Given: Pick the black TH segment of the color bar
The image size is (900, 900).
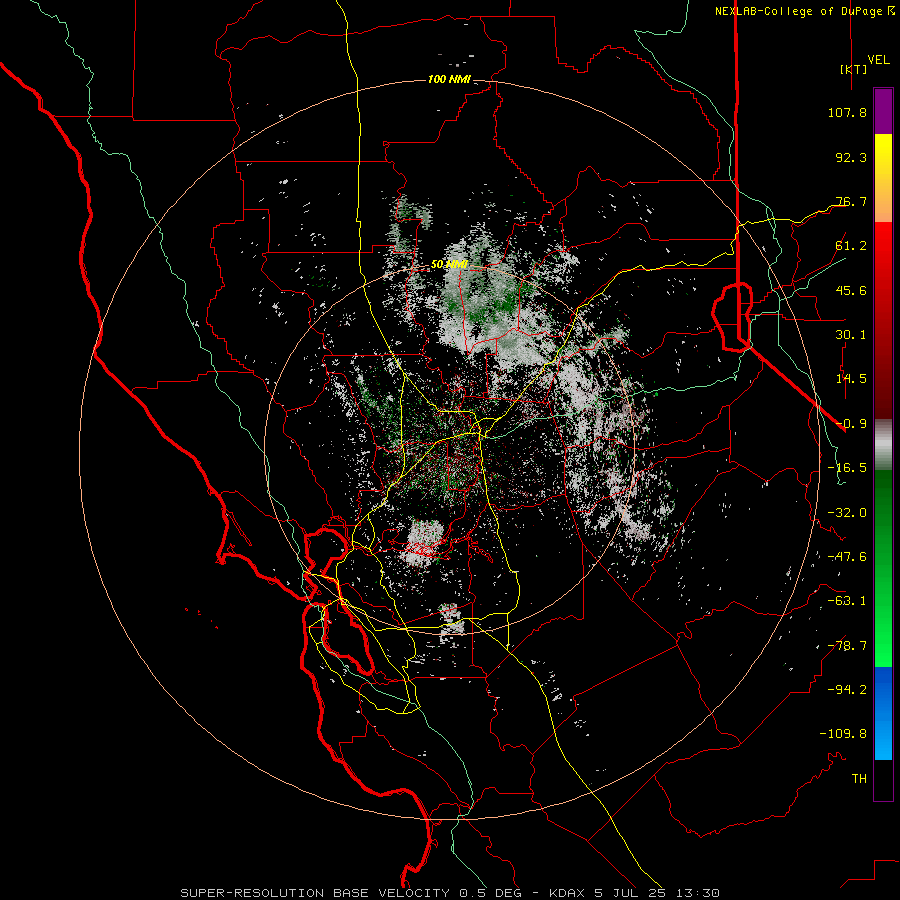Looking at the screenshot, I should [883, 779].
